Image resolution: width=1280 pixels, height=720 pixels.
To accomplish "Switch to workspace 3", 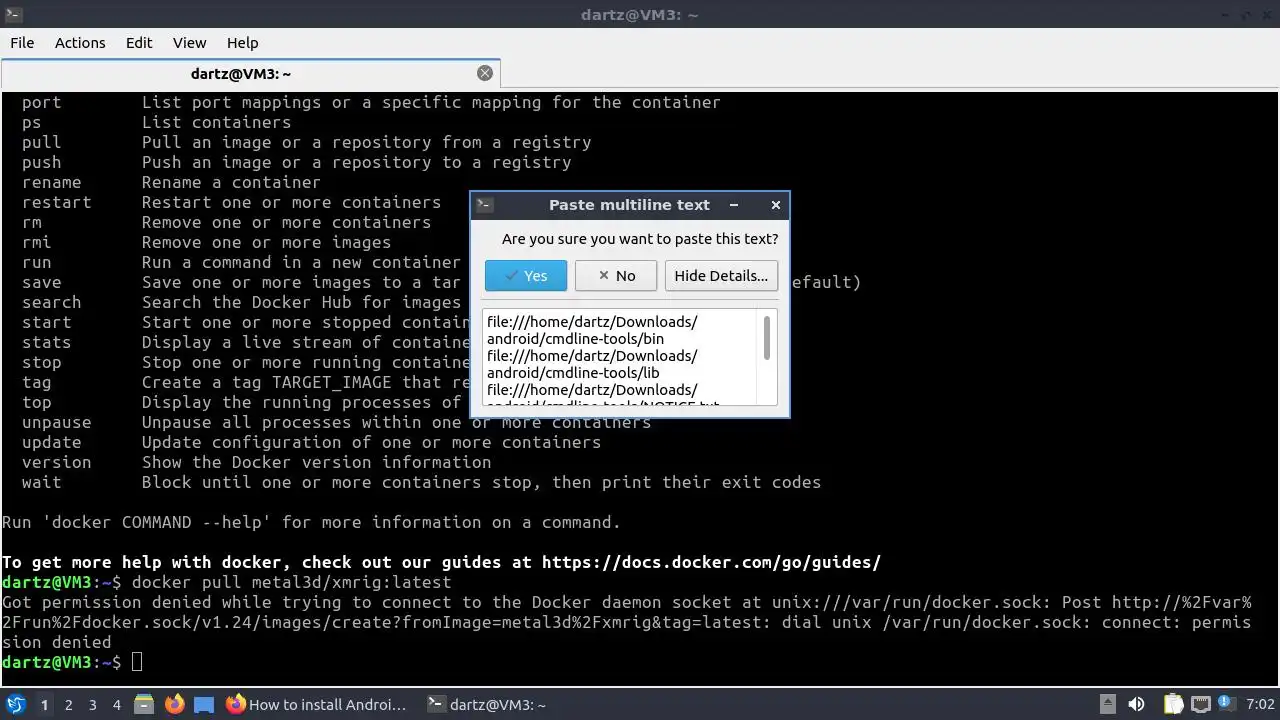I will [92, 704].
